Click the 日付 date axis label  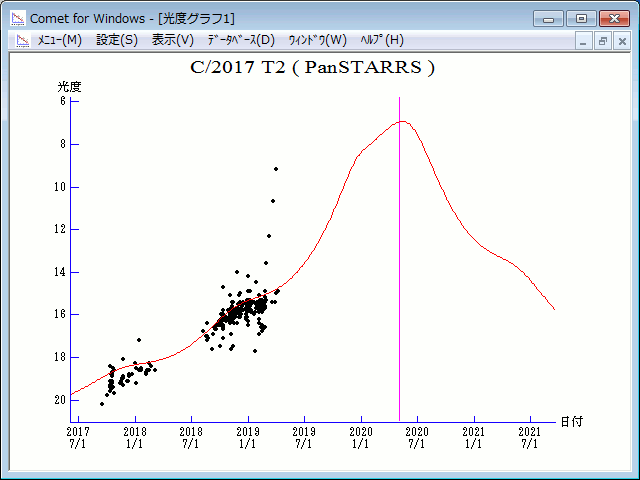coord(571,422)
